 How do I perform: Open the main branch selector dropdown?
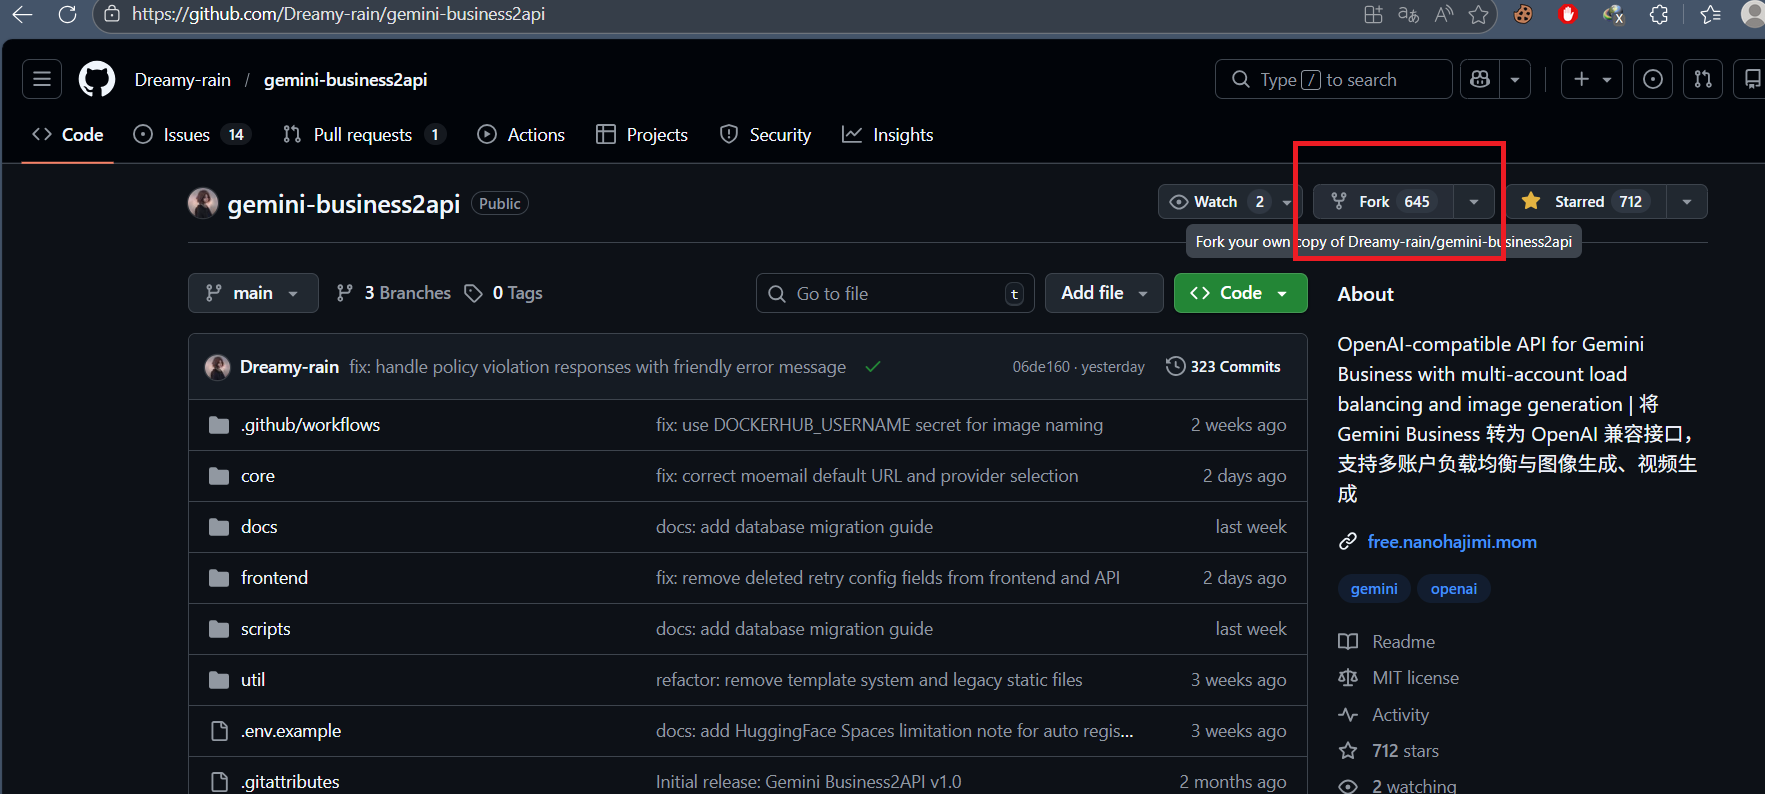(253, 293)
